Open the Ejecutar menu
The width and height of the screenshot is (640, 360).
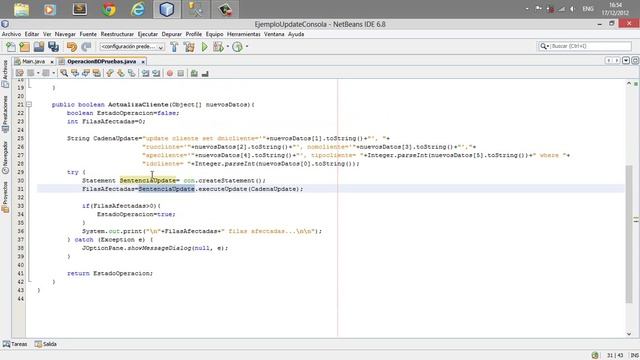coord(148,34)
